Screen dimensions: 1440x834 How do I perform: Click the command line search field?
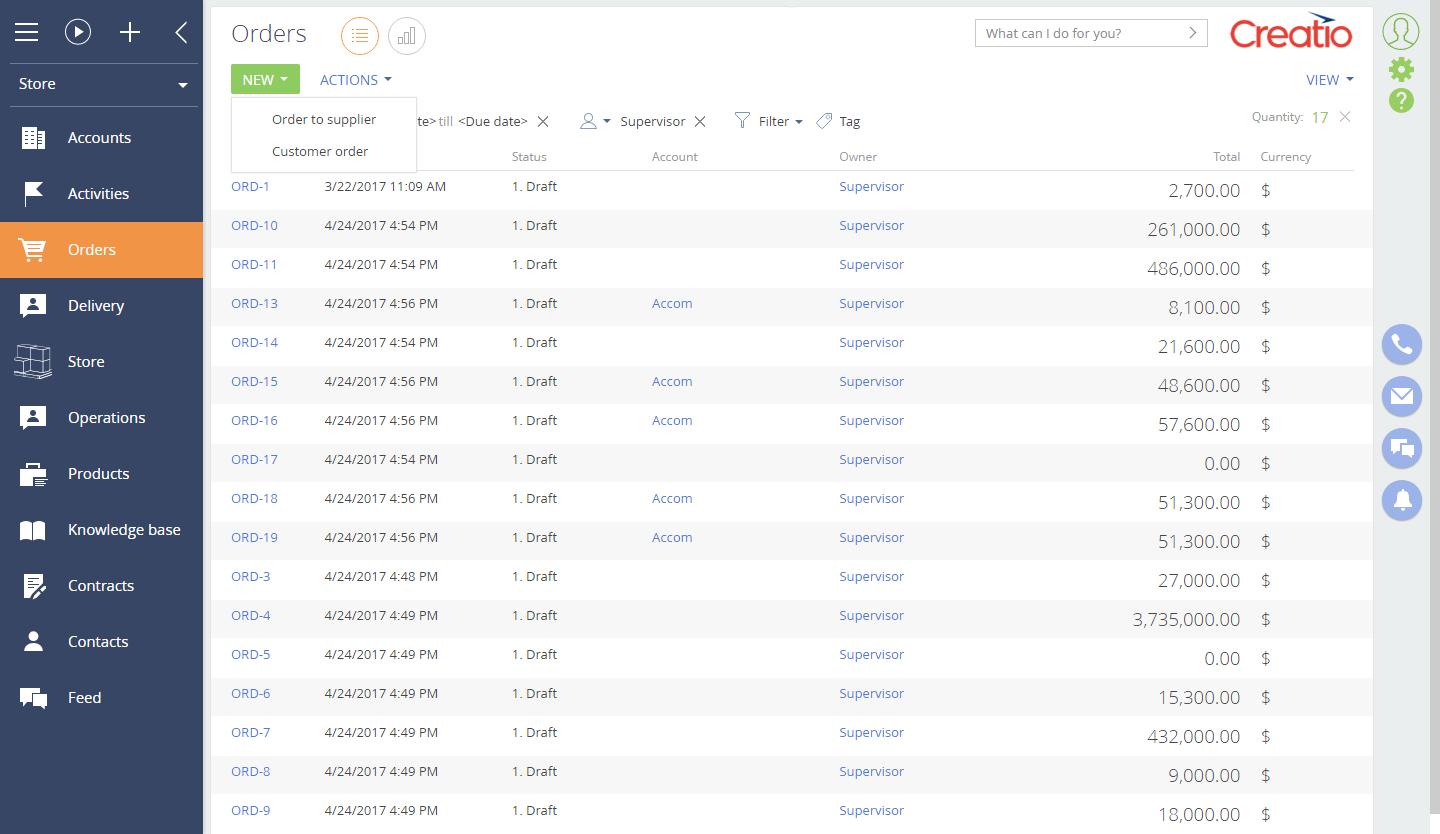click(1078, 33)
